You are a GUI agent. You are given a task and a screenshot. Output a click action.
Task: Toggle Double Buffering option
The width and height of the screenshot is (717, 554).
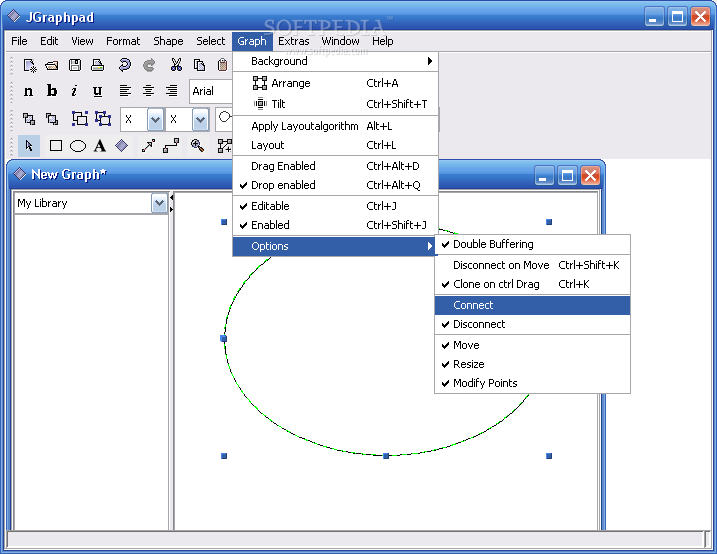point(532,245)
